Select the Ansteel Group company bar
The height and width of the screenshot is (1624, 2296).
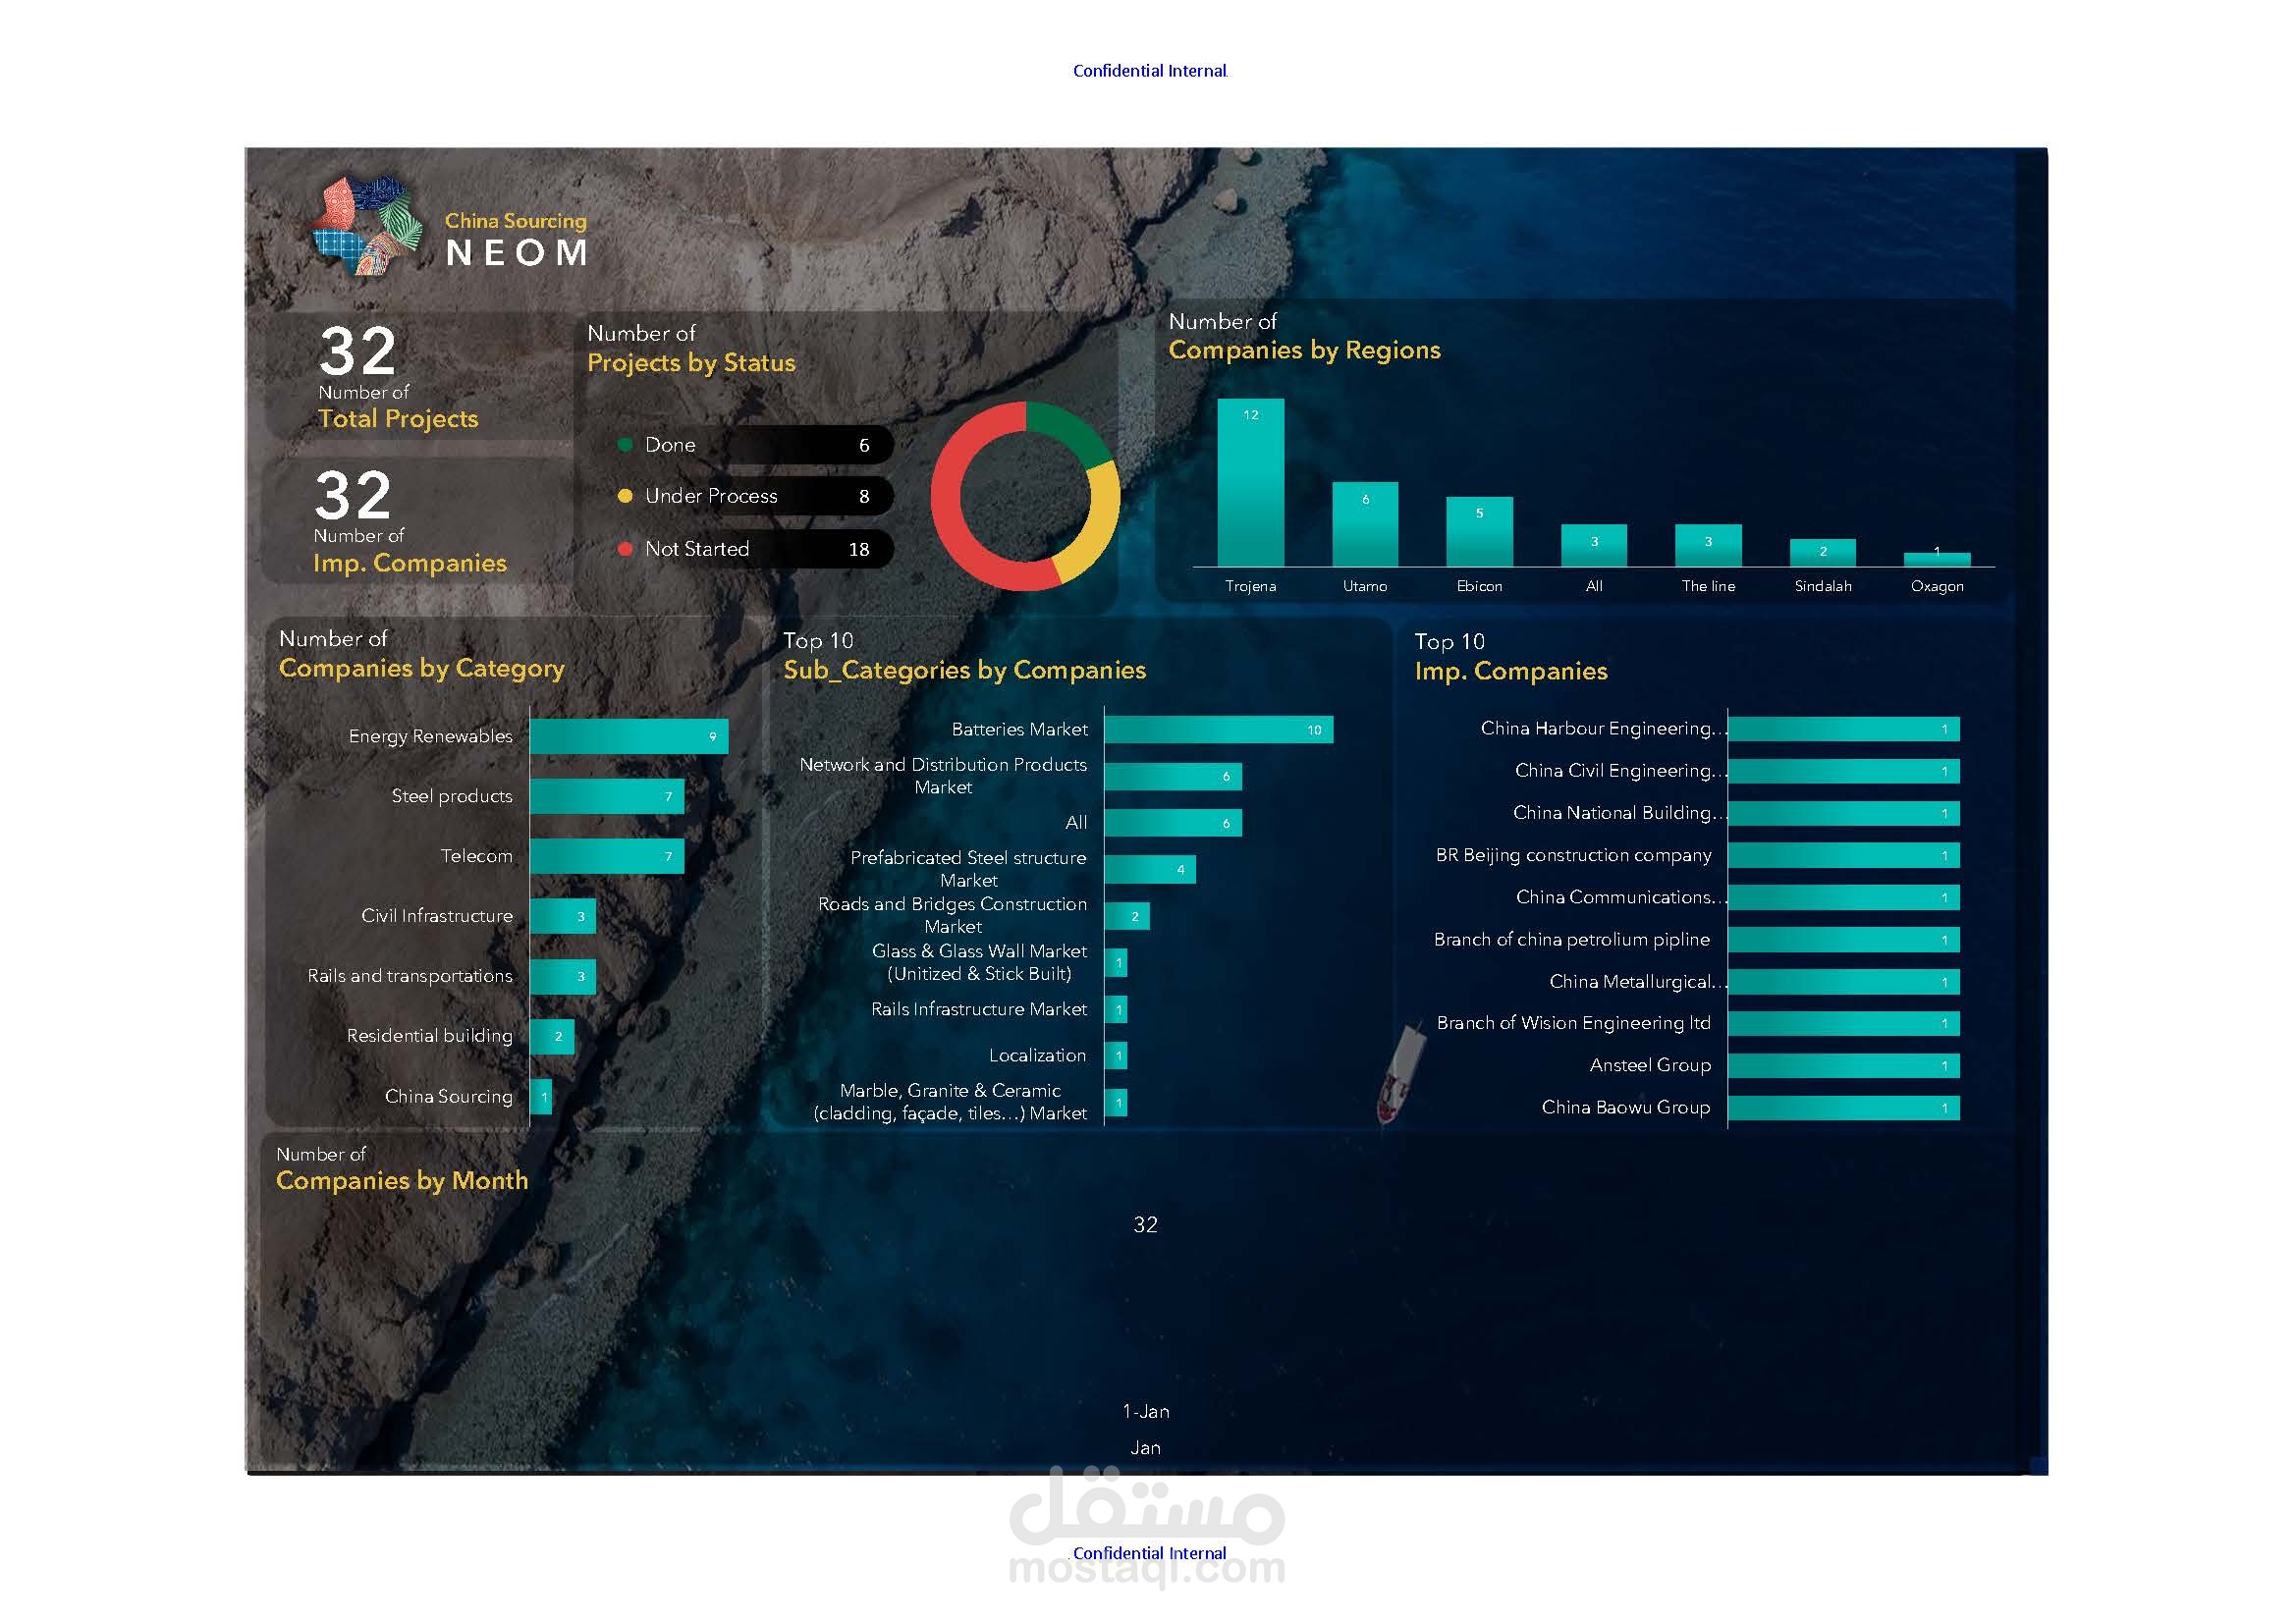(1844, 1066)
